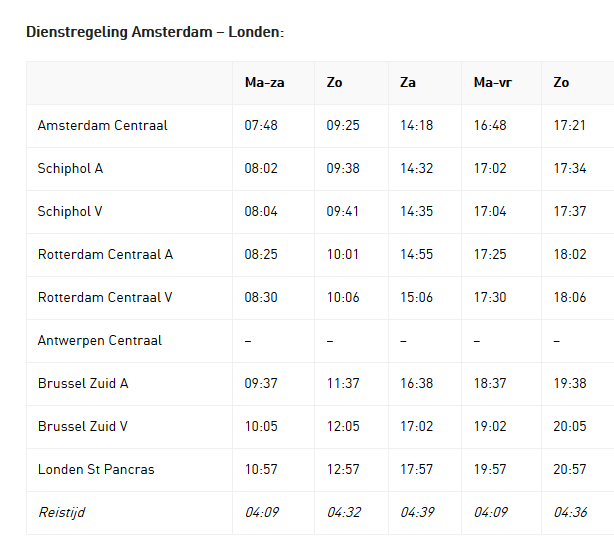Select the Ma-za column header

tap(265, 83)
